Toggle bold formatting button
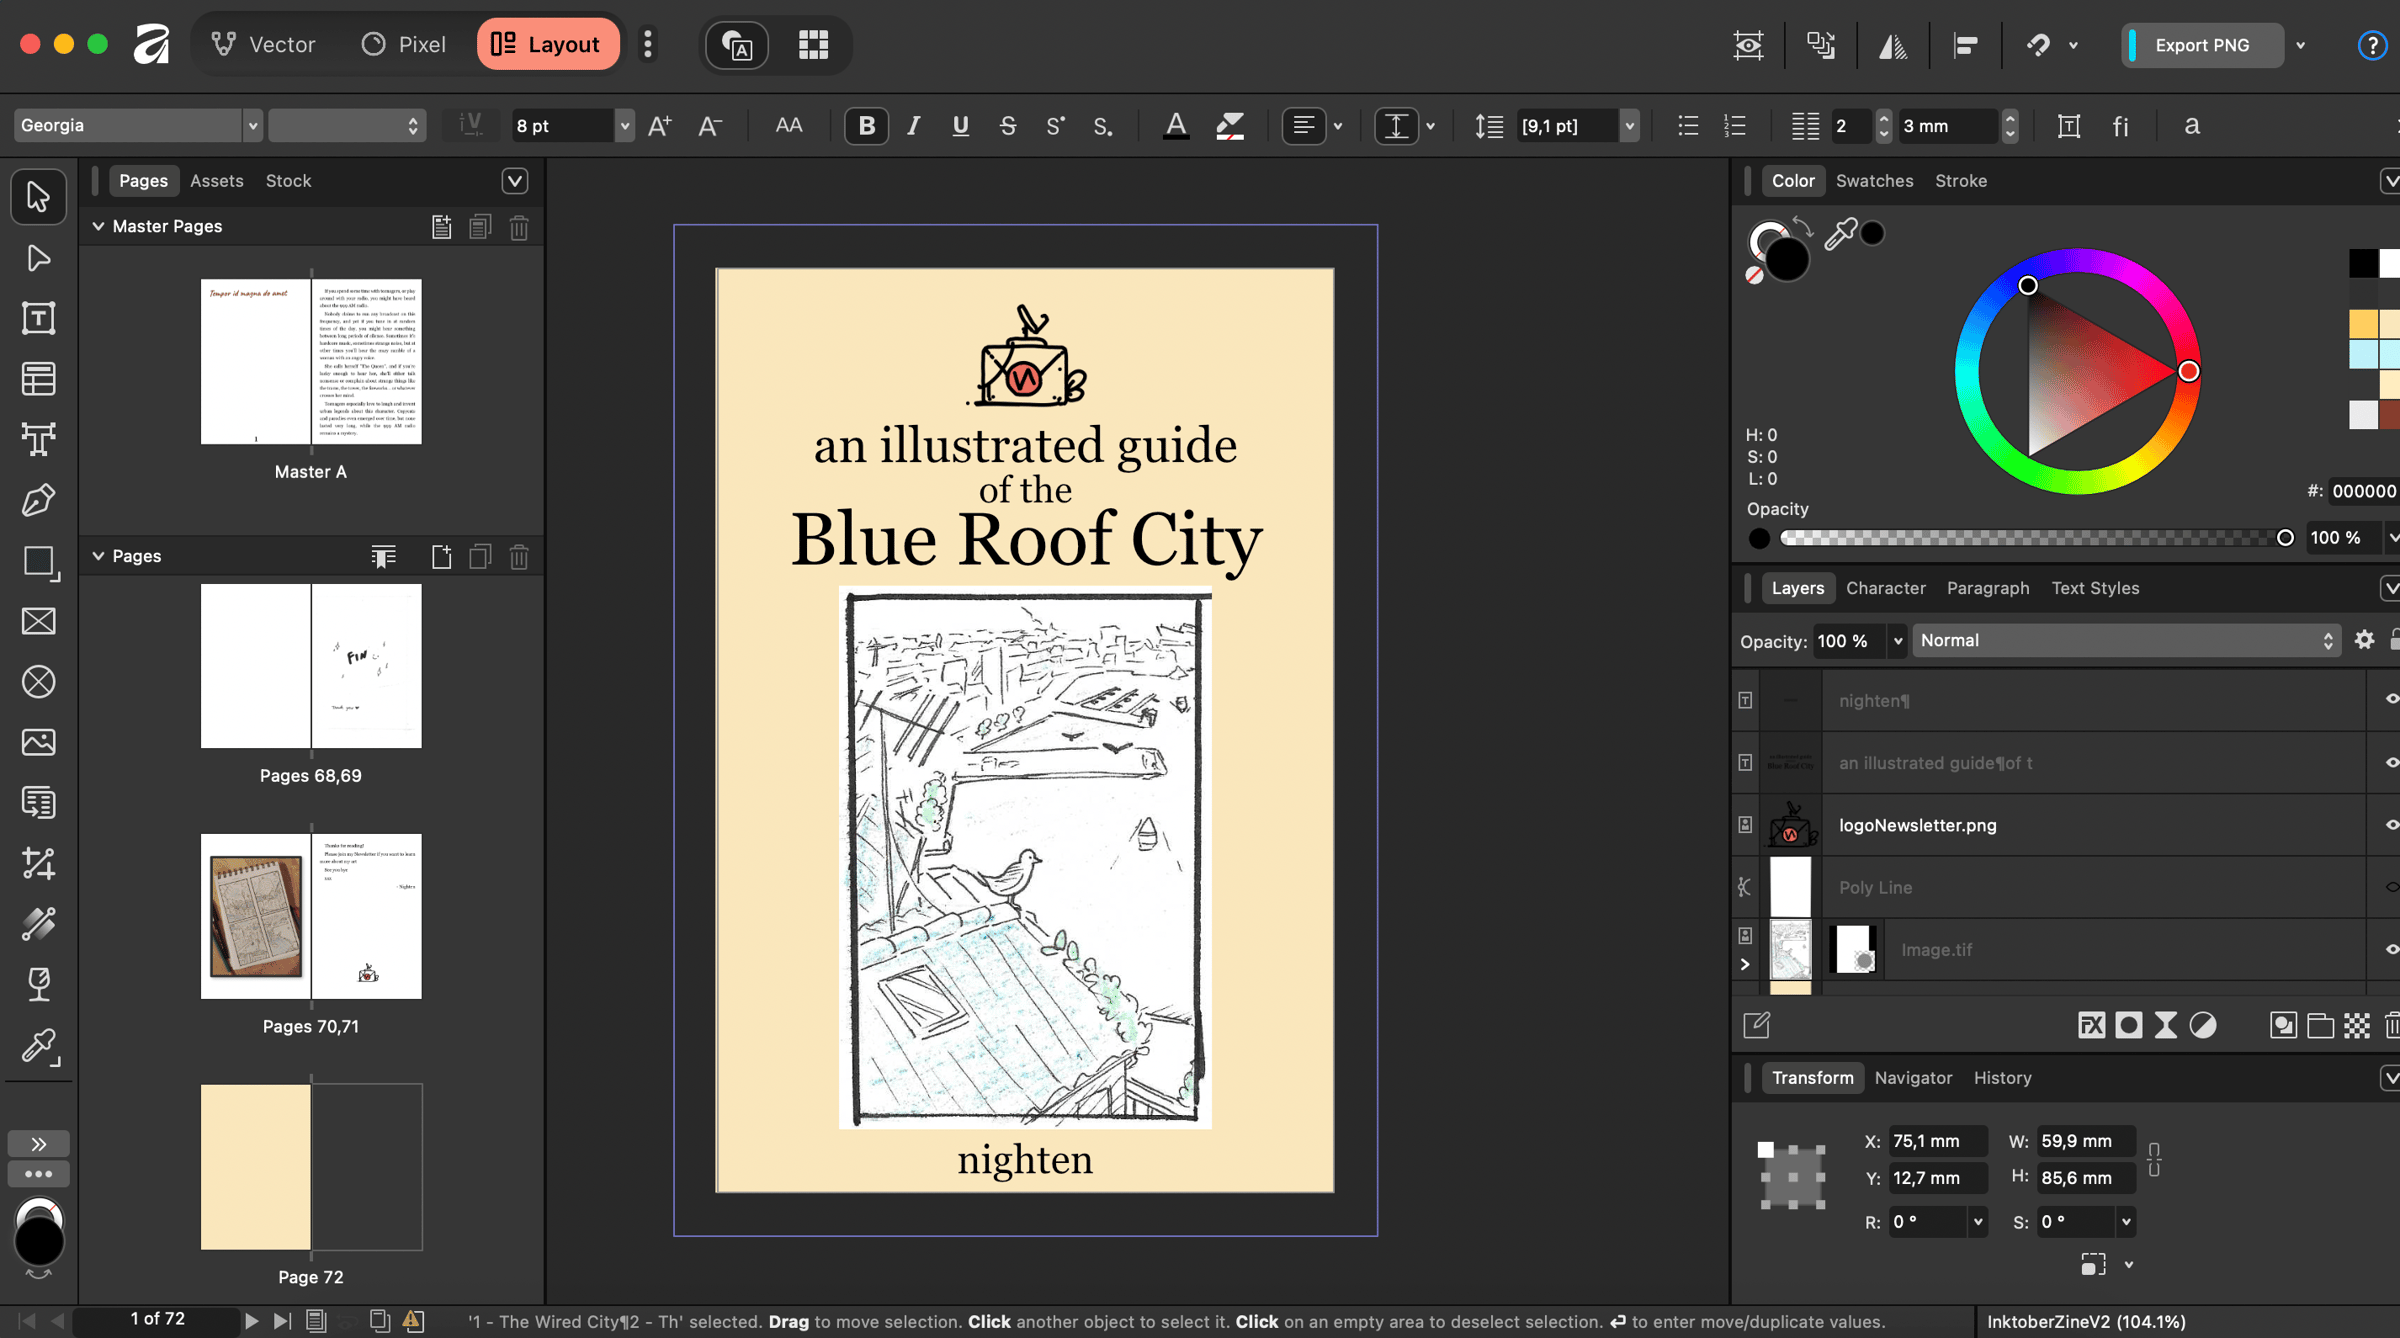The height and width of the screenshot is (1338, 2400). tap(866, 126)
